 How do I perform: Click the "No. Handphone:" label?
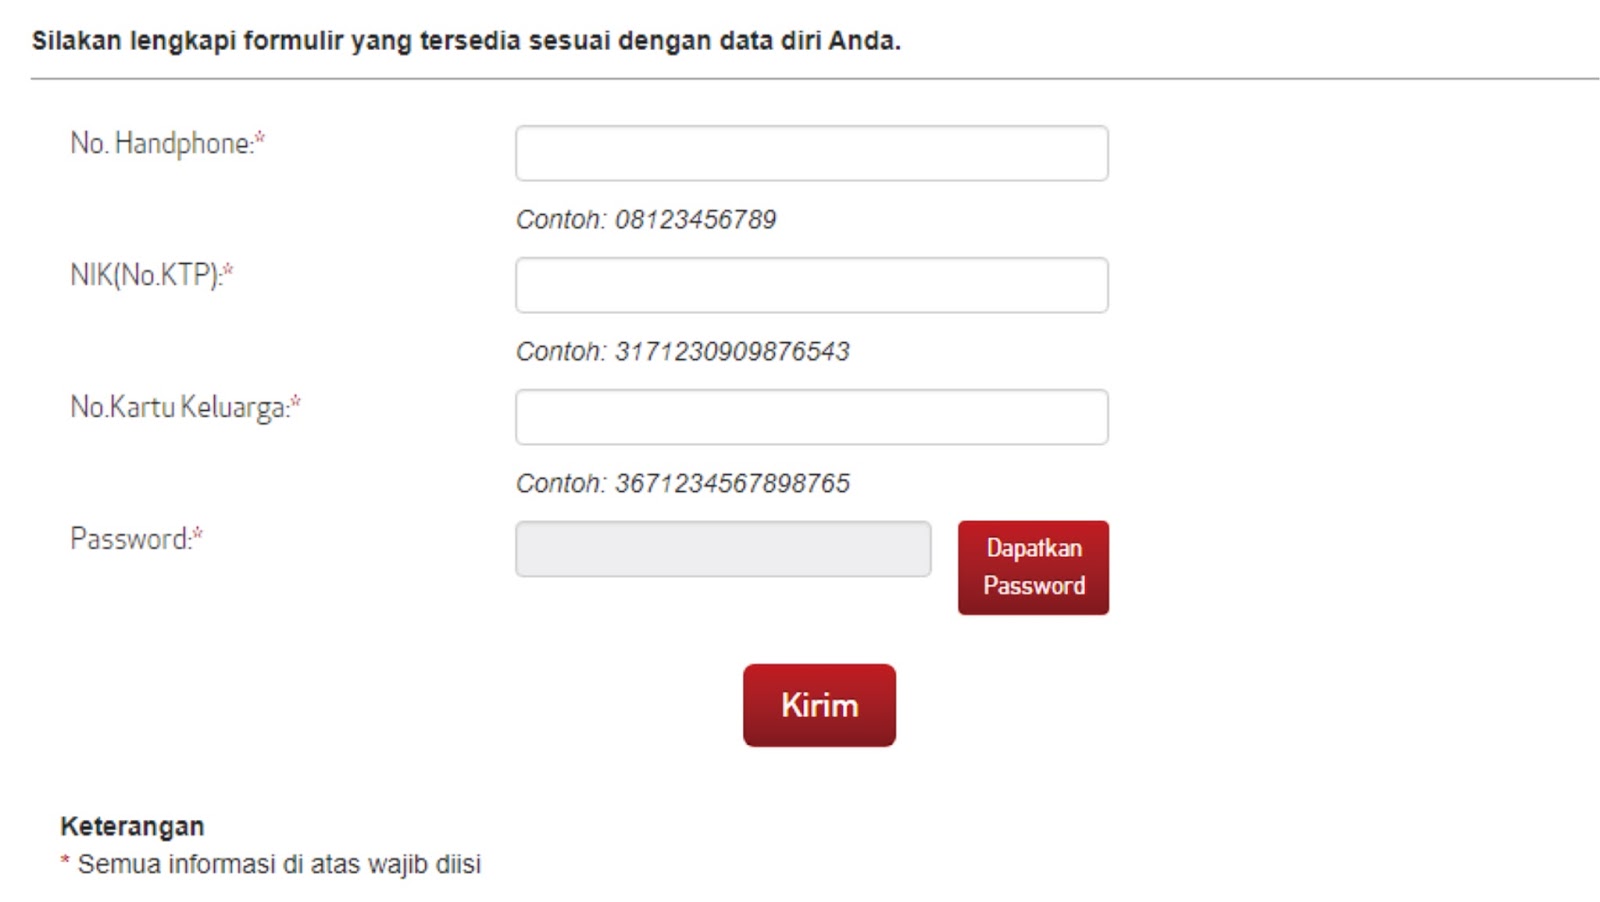tap(161, 143)
